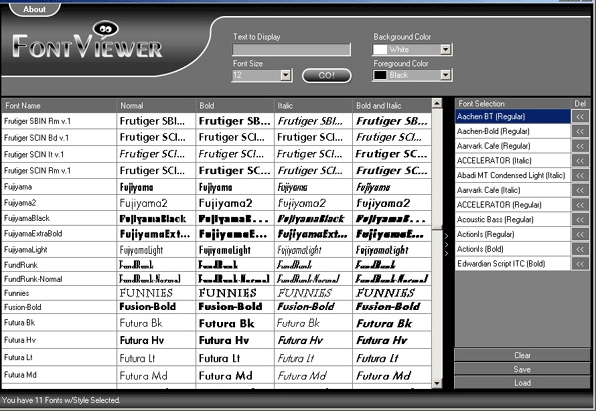Click the Clear button
Viewport: 596px width, 412px height.
click(x=522, y=355)
